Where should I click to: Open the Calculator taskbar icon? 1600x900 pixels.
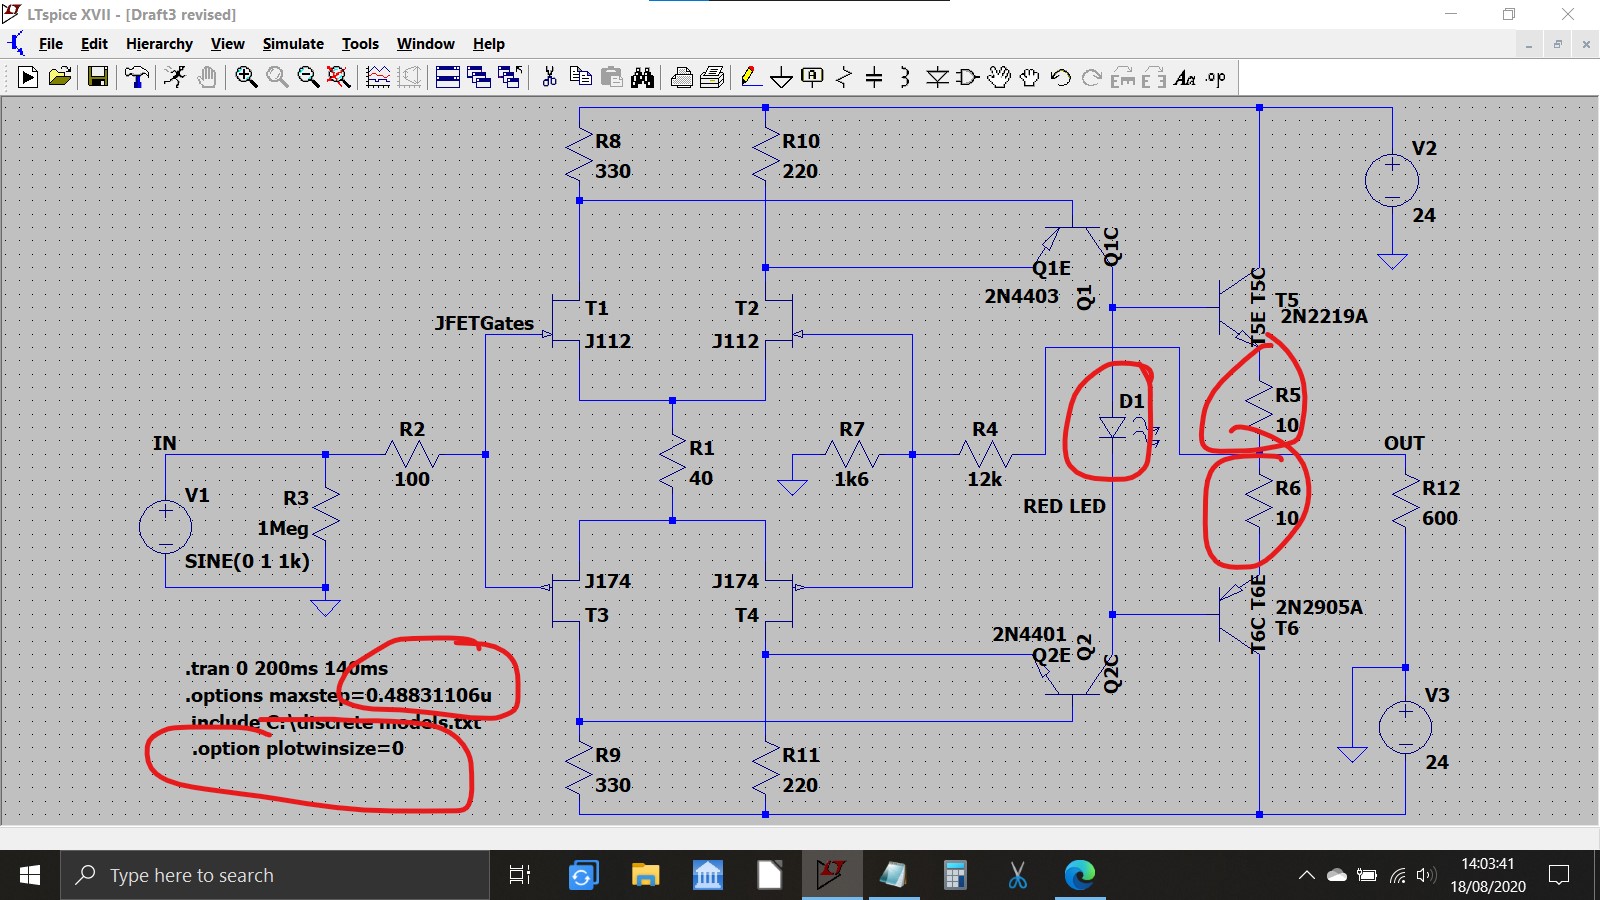(x=955, y=876)
